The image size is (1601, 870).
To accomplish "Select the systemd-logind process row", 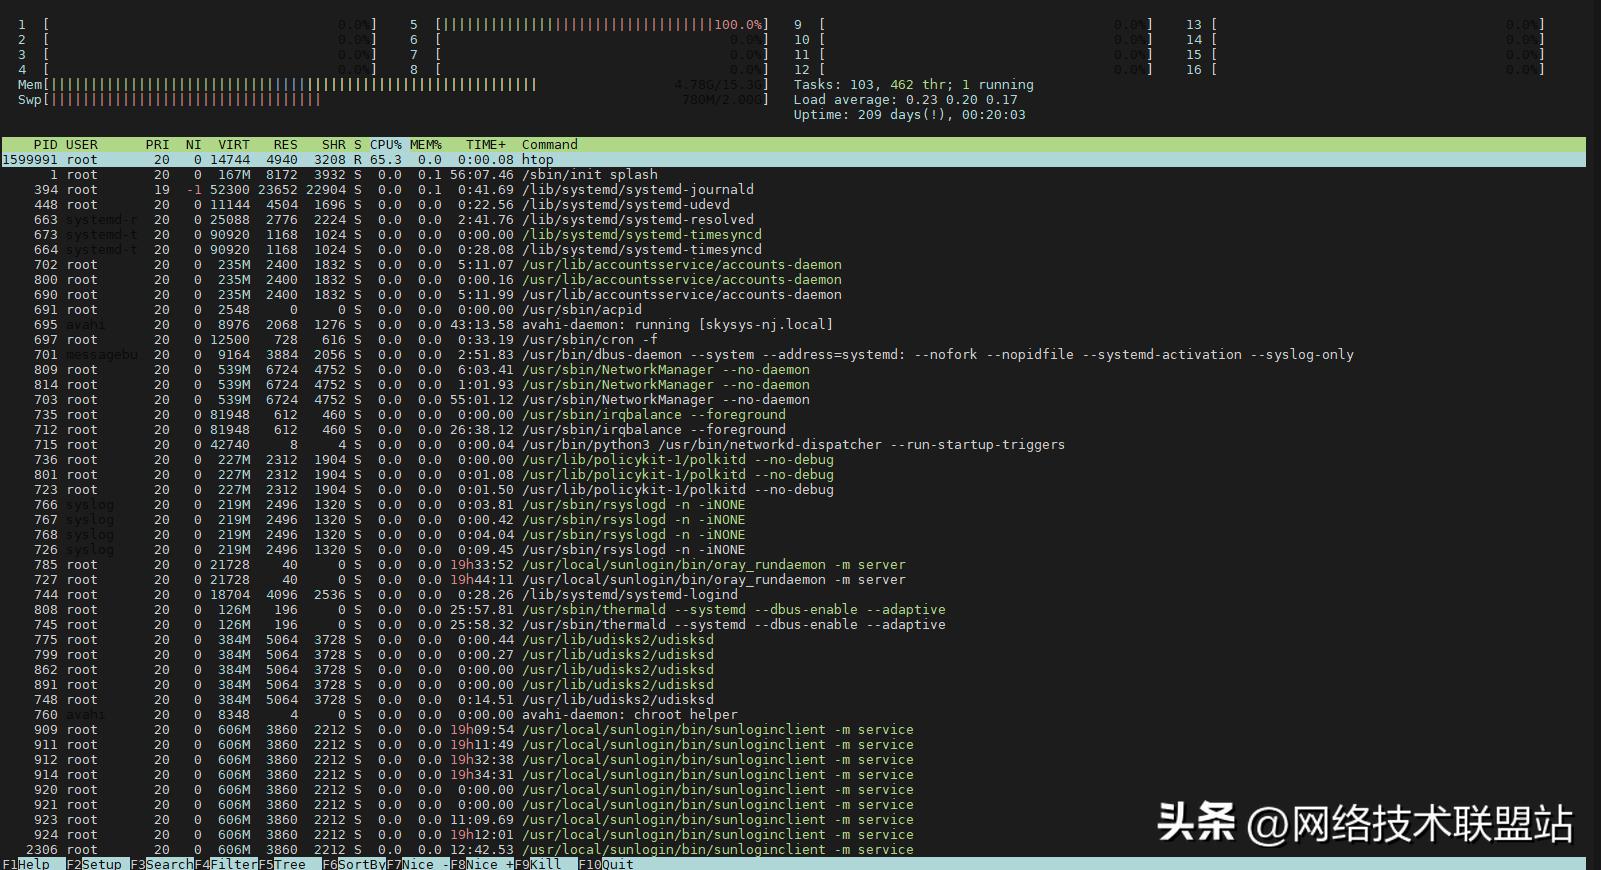I will (794, 595).
